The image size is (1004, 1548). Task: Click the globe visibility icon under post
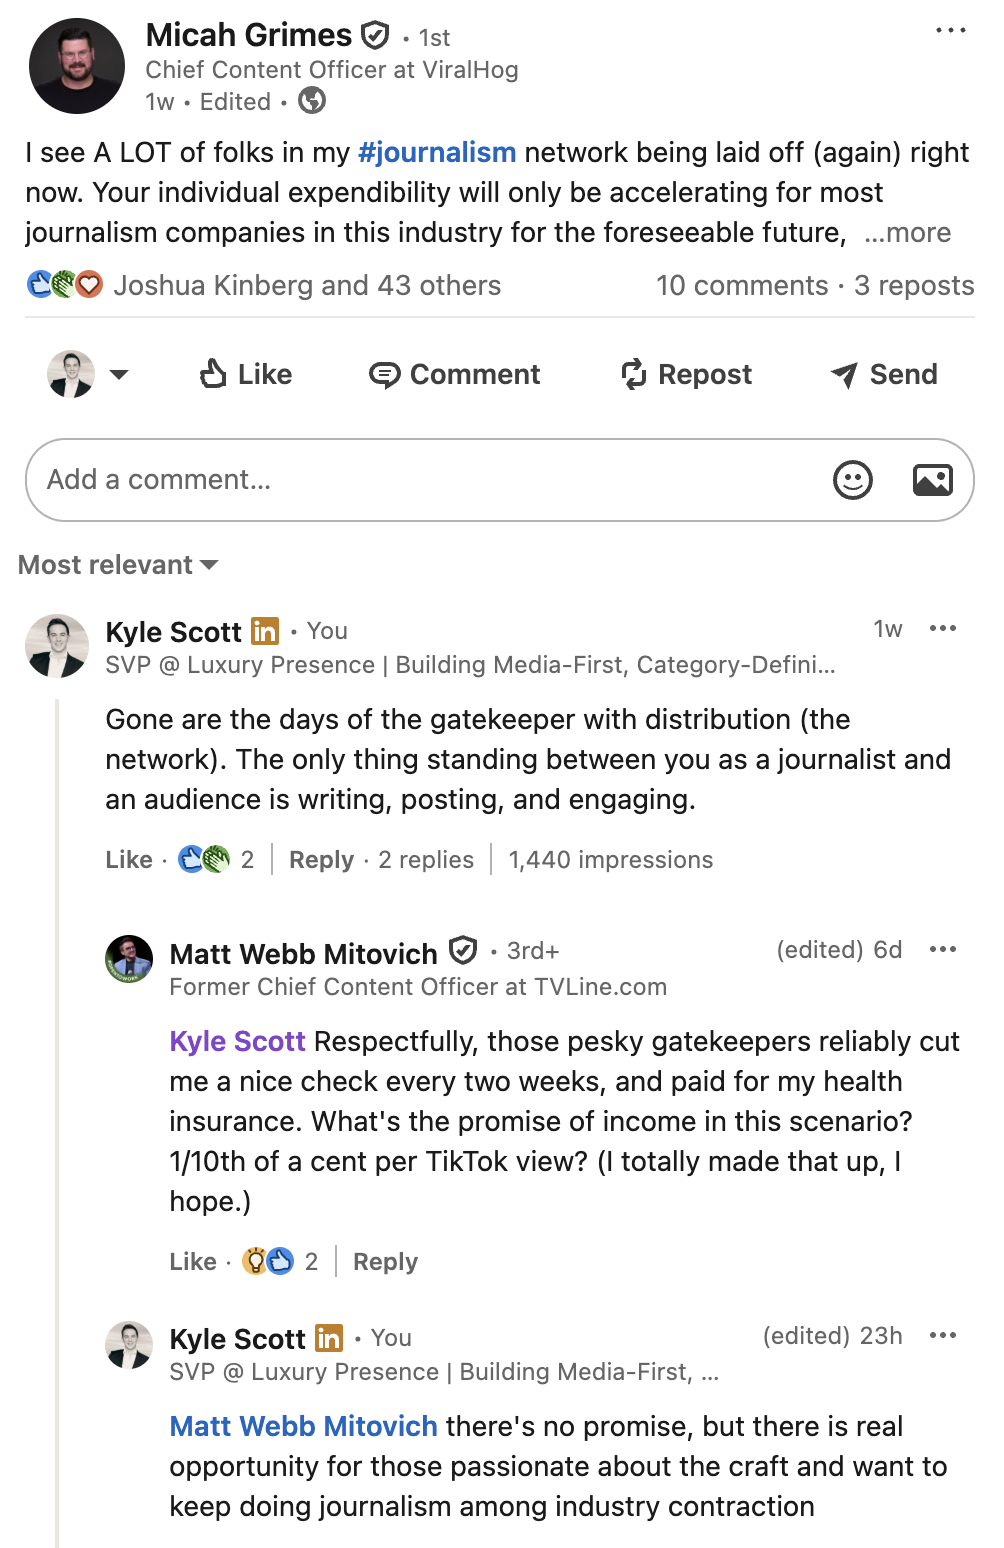coord(312,101)
